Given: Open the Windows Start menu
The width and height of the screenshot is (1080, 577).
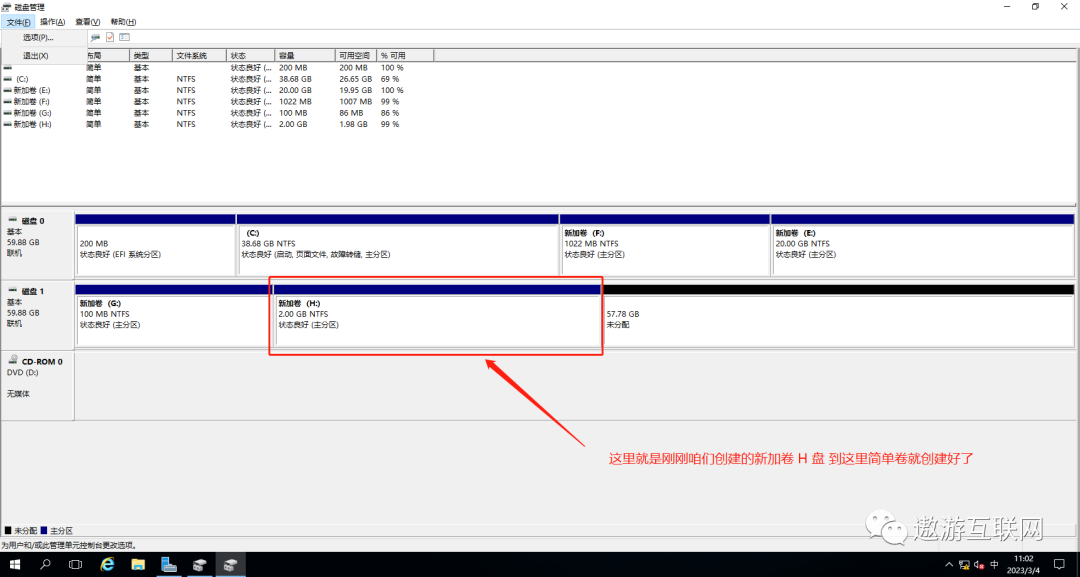Looking at the screenshot, I should point(14,565).
